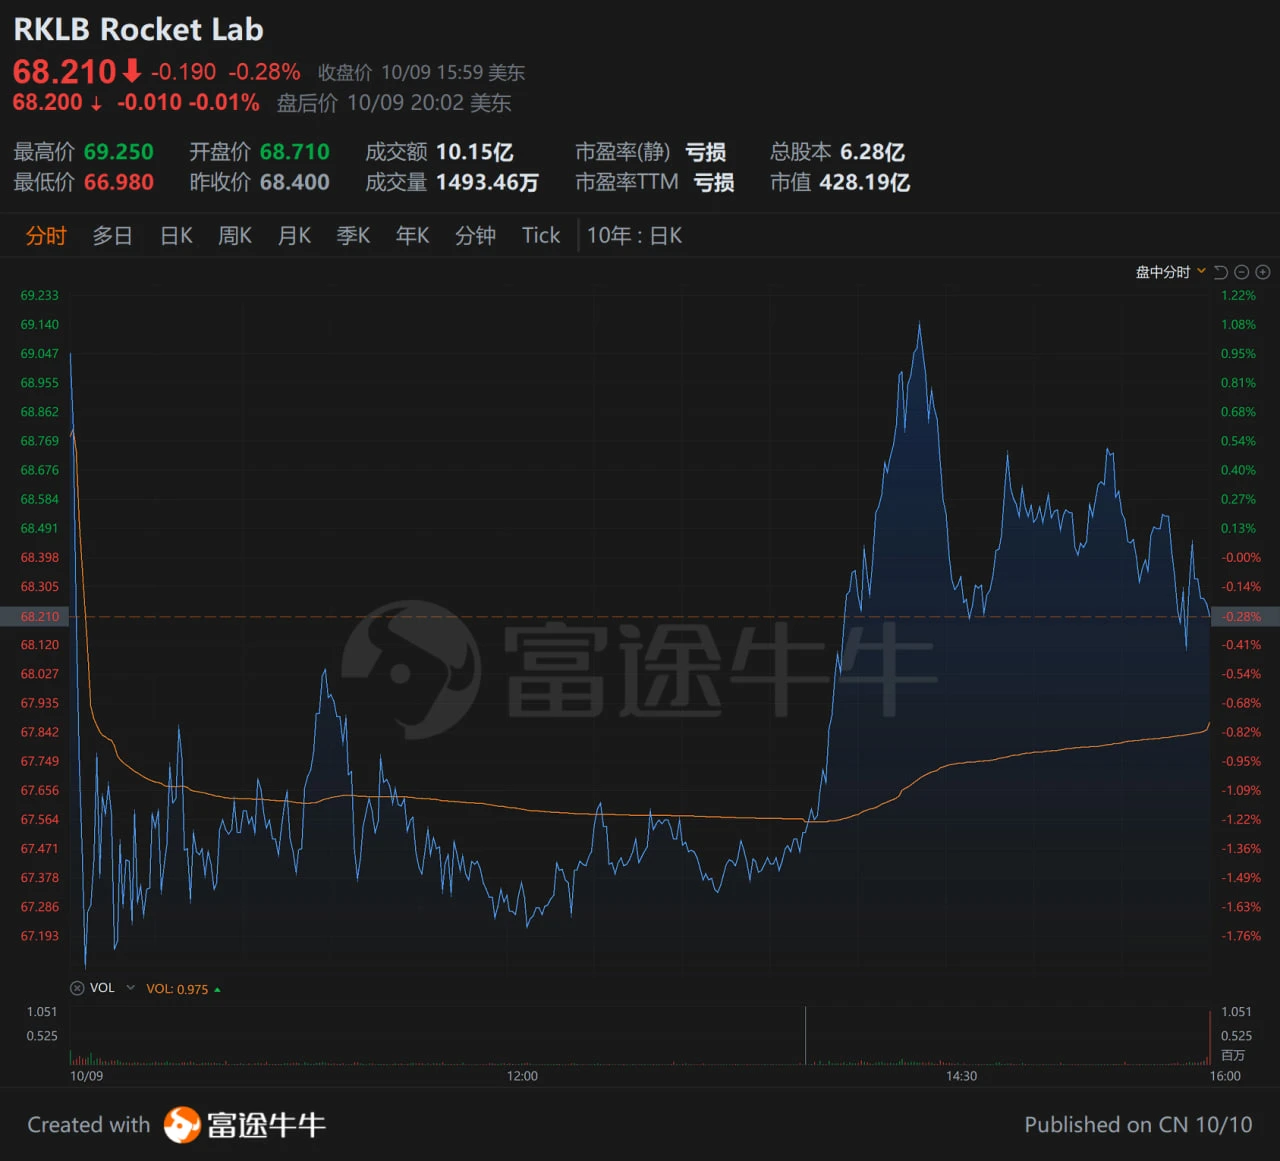Click the closing price 68.210
The height and width of the screenshot is (1161, 1280).
65,72
